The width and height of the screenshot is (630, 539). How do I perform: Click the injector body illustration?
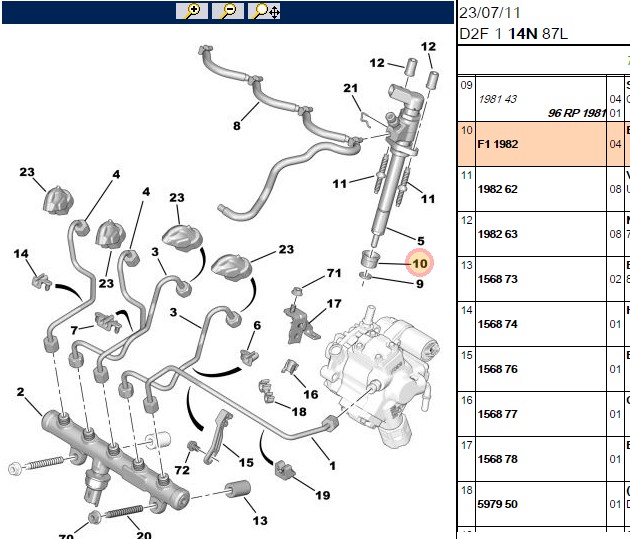pos(396,165)
